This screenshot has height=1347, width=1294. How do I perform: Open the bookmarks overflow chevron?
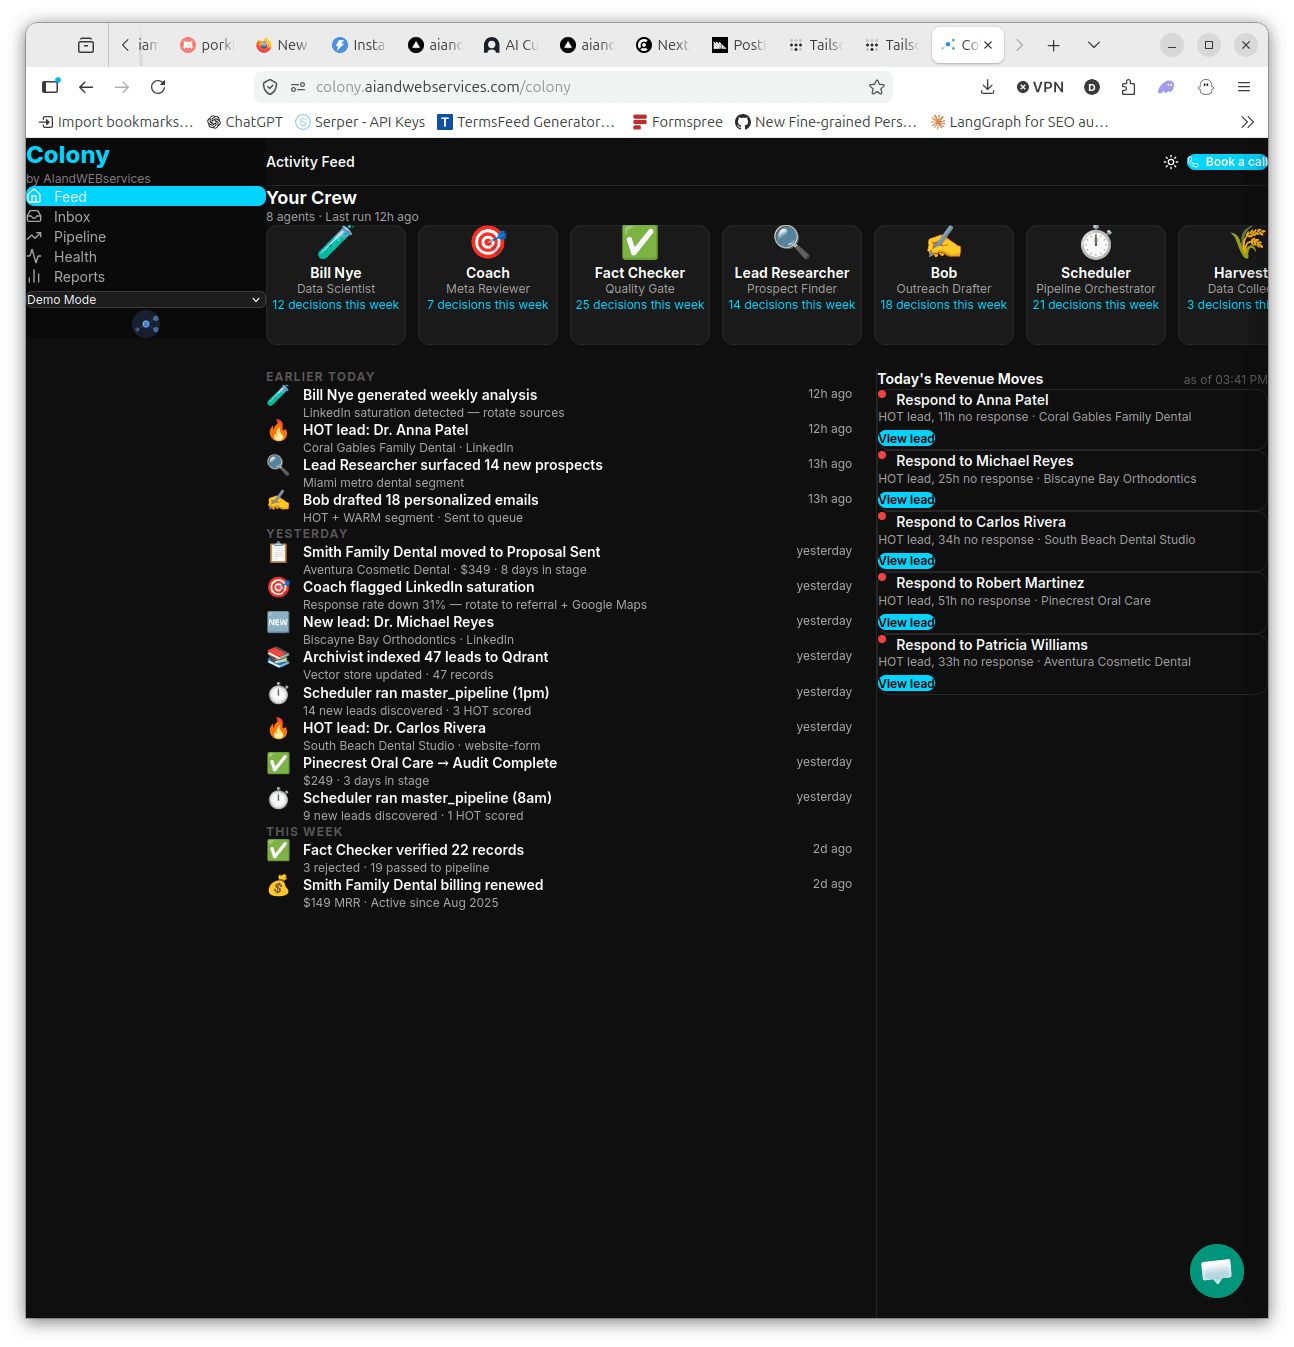coord(1247,121)
